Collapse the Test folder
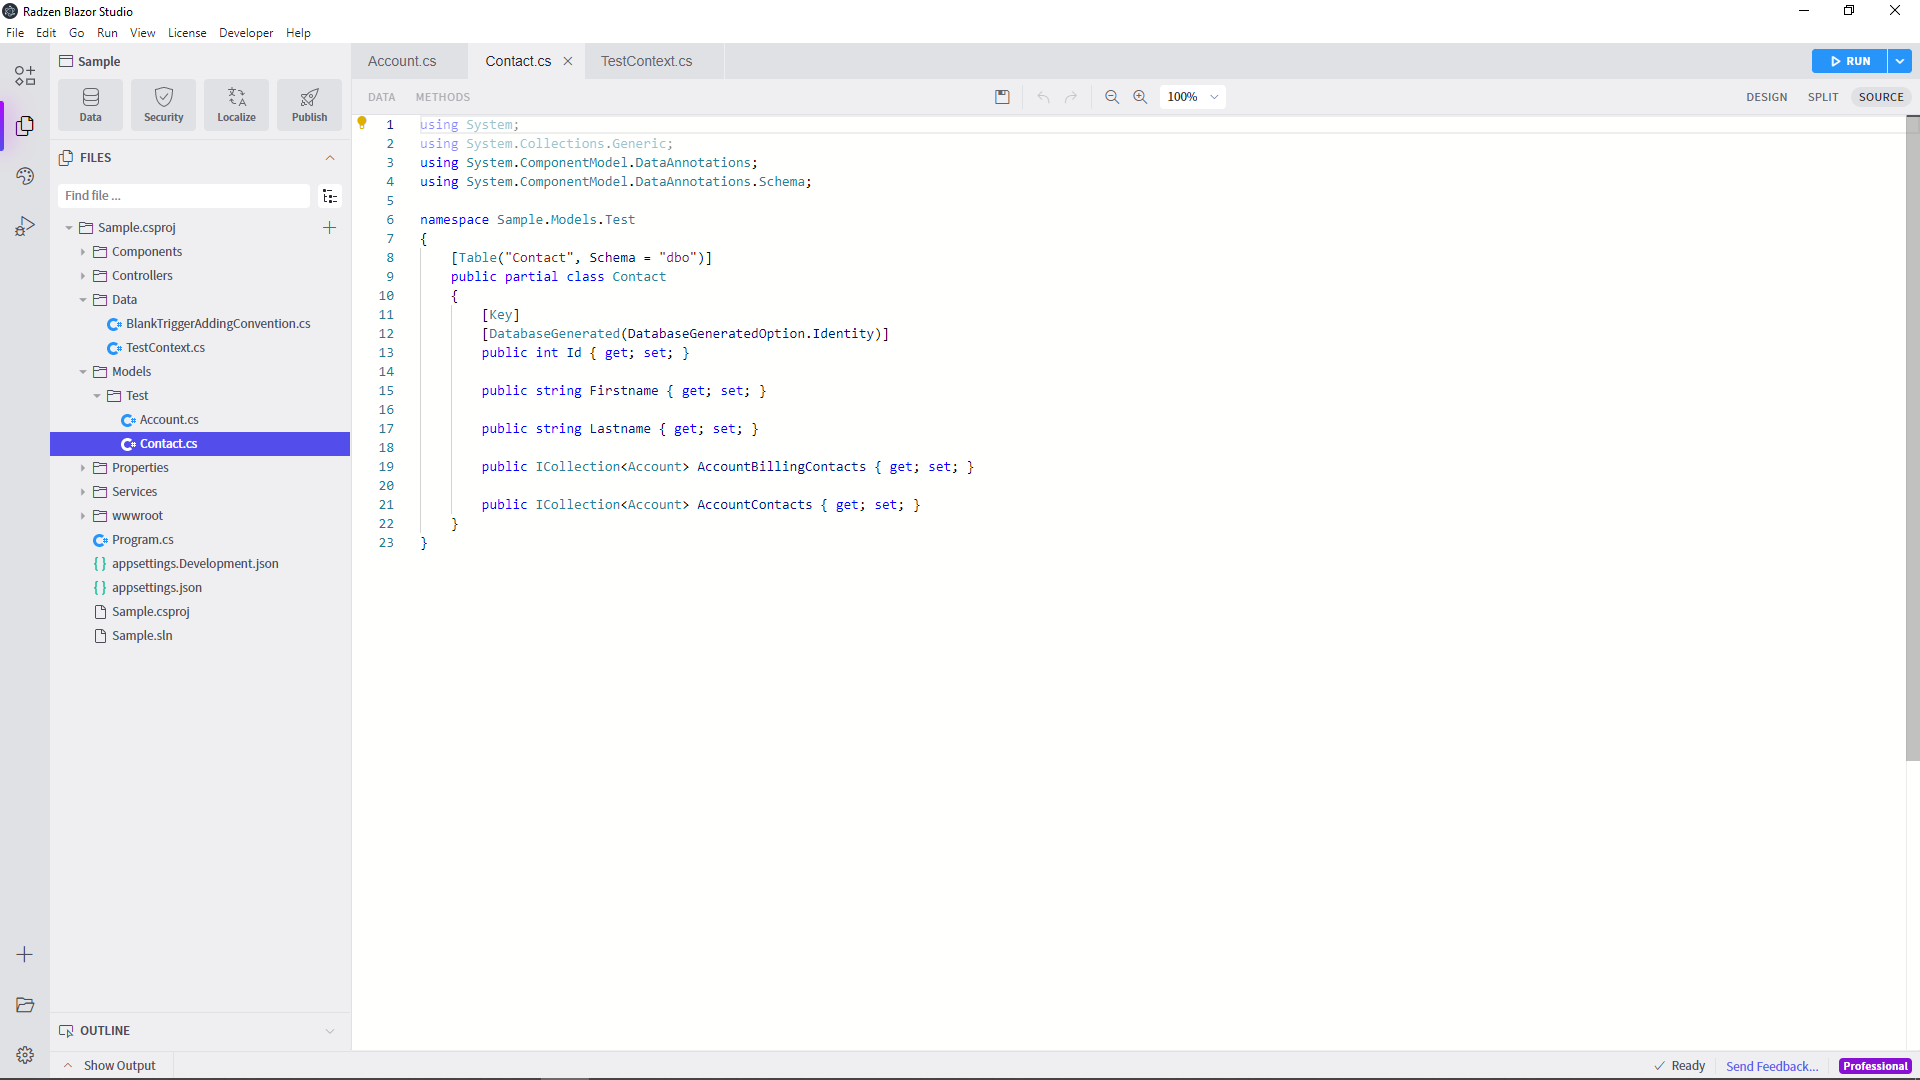Viewport: 1920px width, 1080px height. point(97,396)
